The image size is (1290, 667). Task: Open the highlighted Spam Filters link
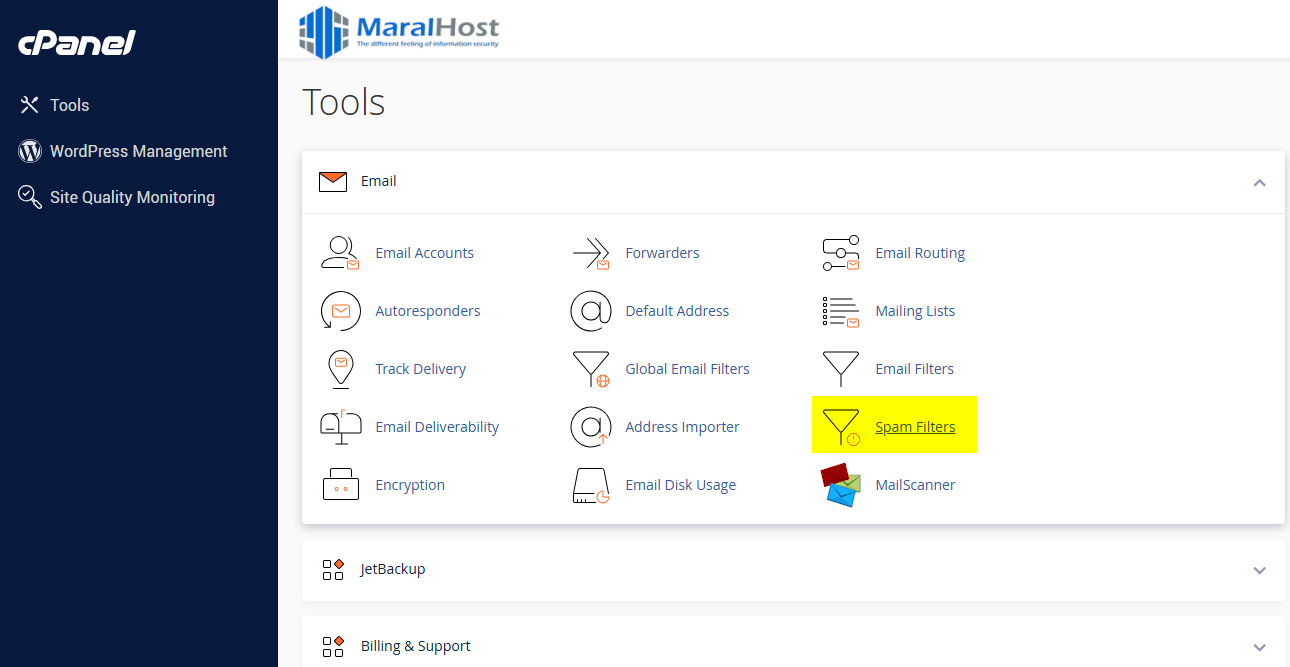(x=914, y=426)
